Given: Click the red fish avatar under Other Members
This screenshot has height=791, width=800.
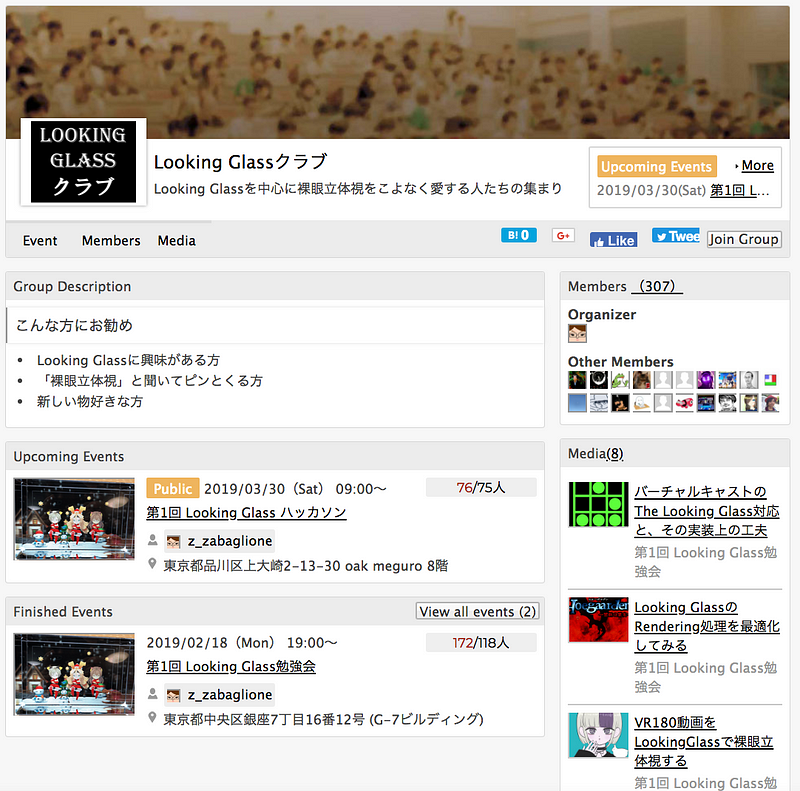Looking at the screenshot, I should [x=685, y=403].
